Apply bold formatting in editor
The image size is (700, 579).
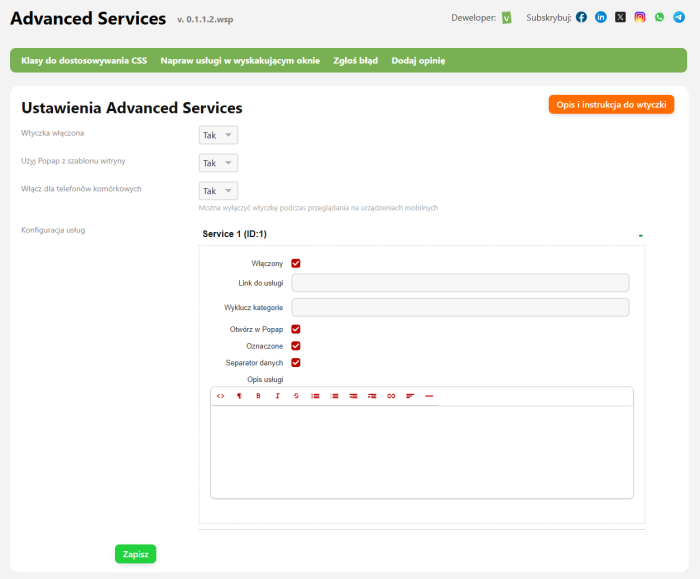pos(258,396)
